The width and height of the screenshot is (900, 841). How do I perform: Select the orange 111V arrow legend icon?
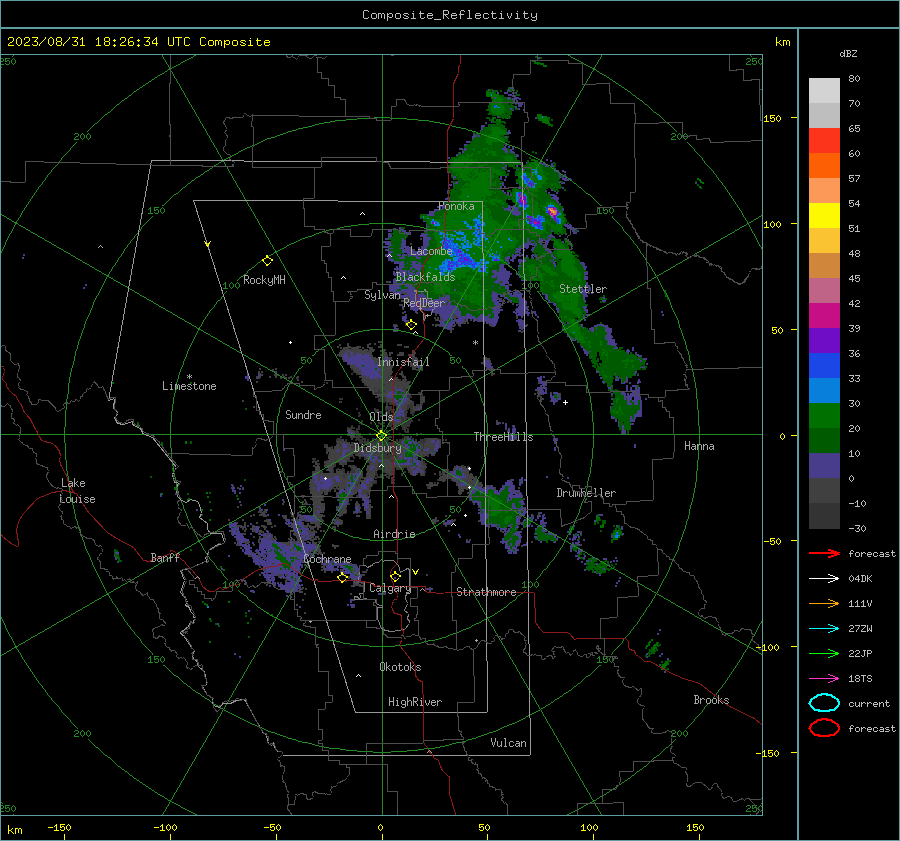(824, 603)
